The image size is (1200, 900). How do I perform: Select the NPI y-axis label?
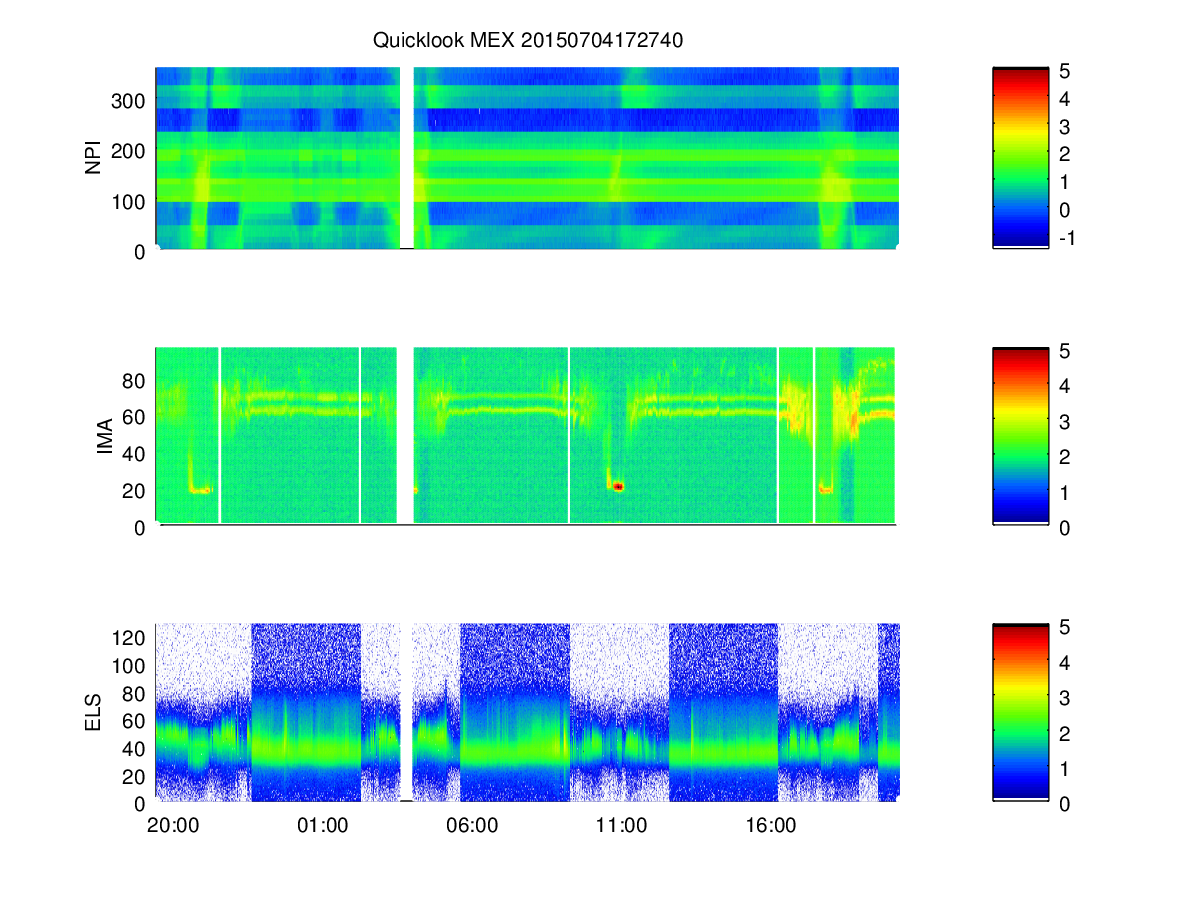tap(94, 160)
